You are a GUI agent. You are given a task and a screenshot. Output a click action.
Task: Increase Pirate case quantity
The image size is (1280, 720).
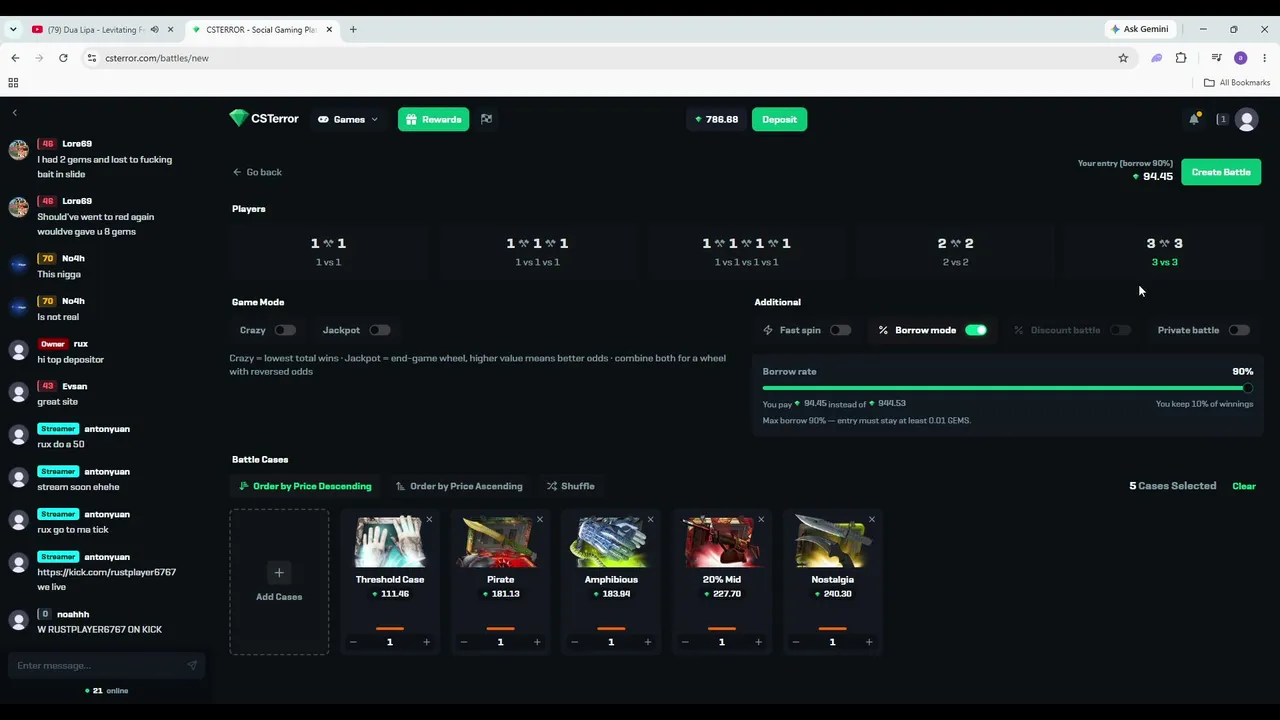coord(537,642)
